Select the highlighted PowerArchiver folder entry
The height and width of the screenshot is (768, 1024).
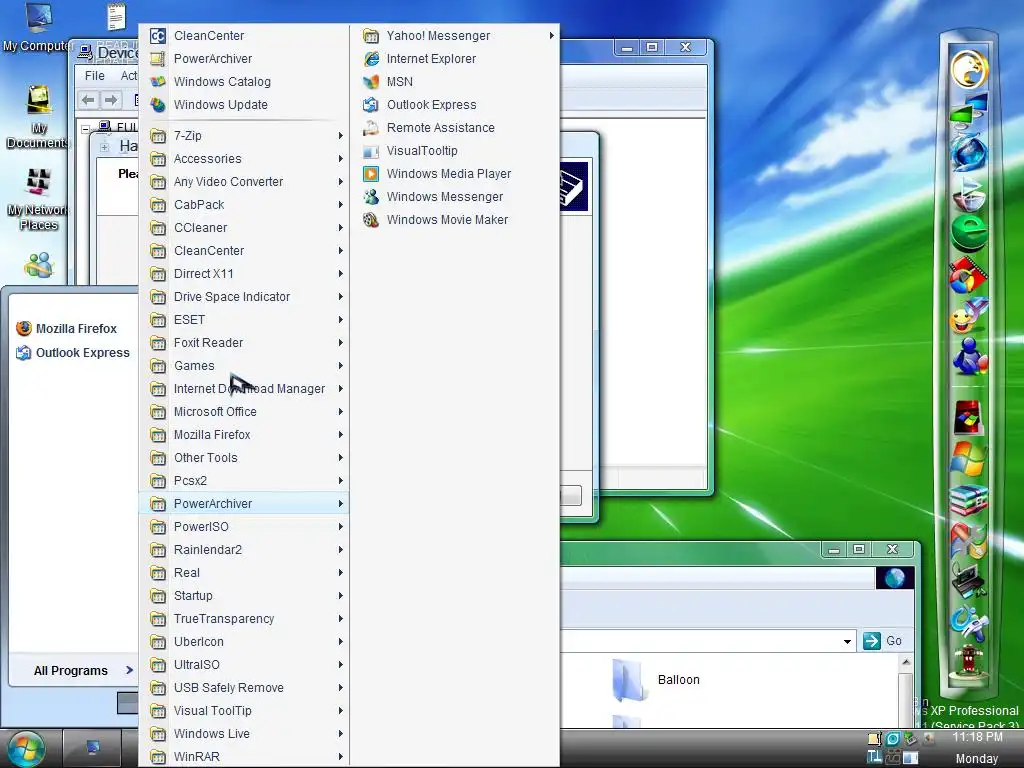[244, 504]
